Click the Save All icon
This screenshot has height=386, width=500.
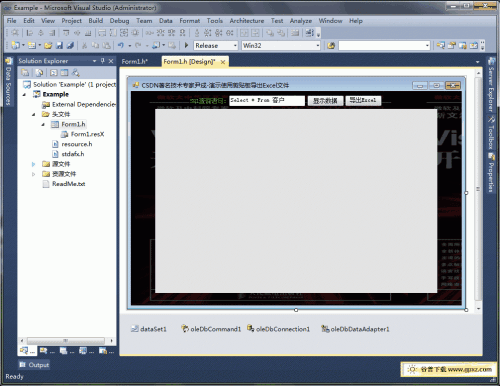coord(70,45)
